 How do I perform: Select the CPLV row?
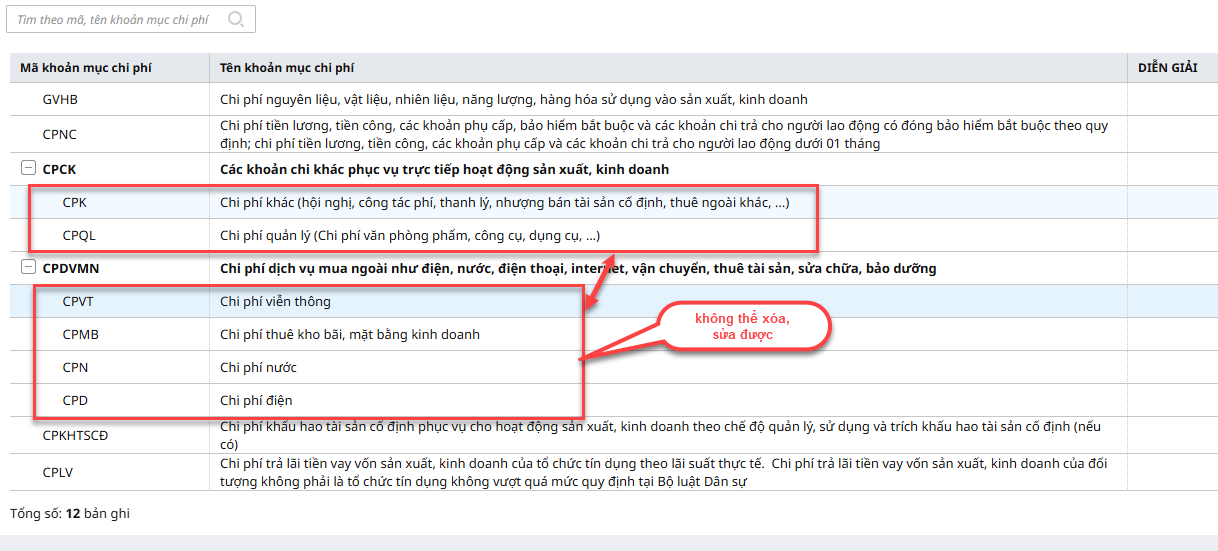tap(58, 472)
